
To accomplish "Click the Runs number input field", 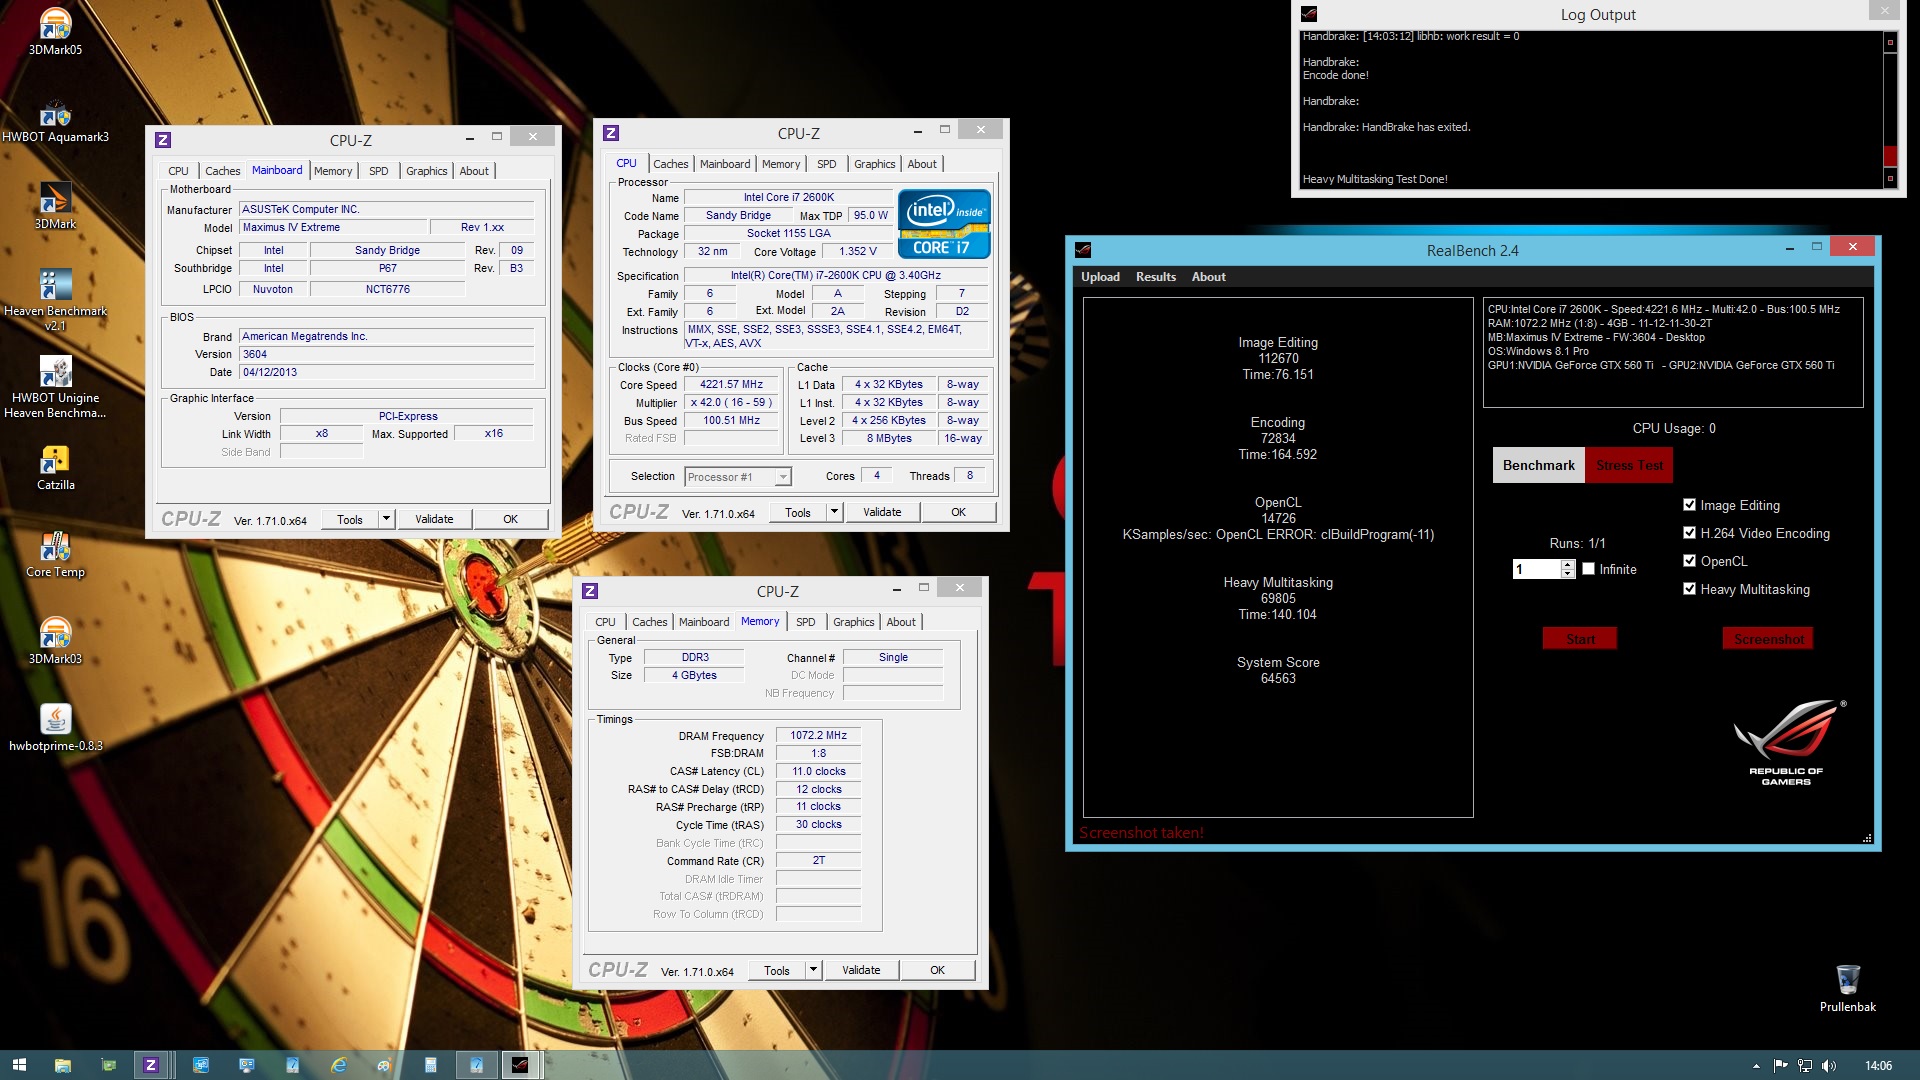I will 1536,569.
